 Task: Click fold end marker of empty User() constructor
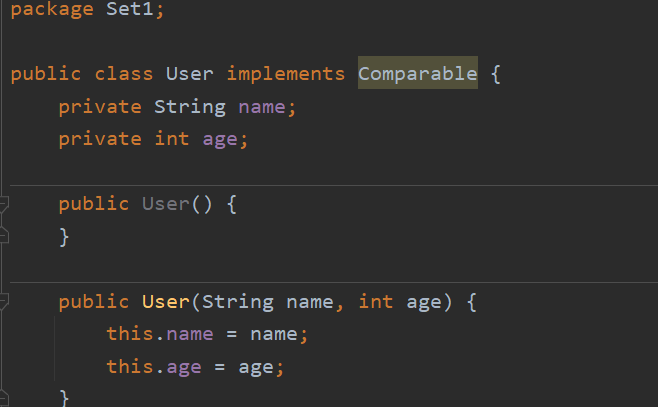tap(3, 236)
